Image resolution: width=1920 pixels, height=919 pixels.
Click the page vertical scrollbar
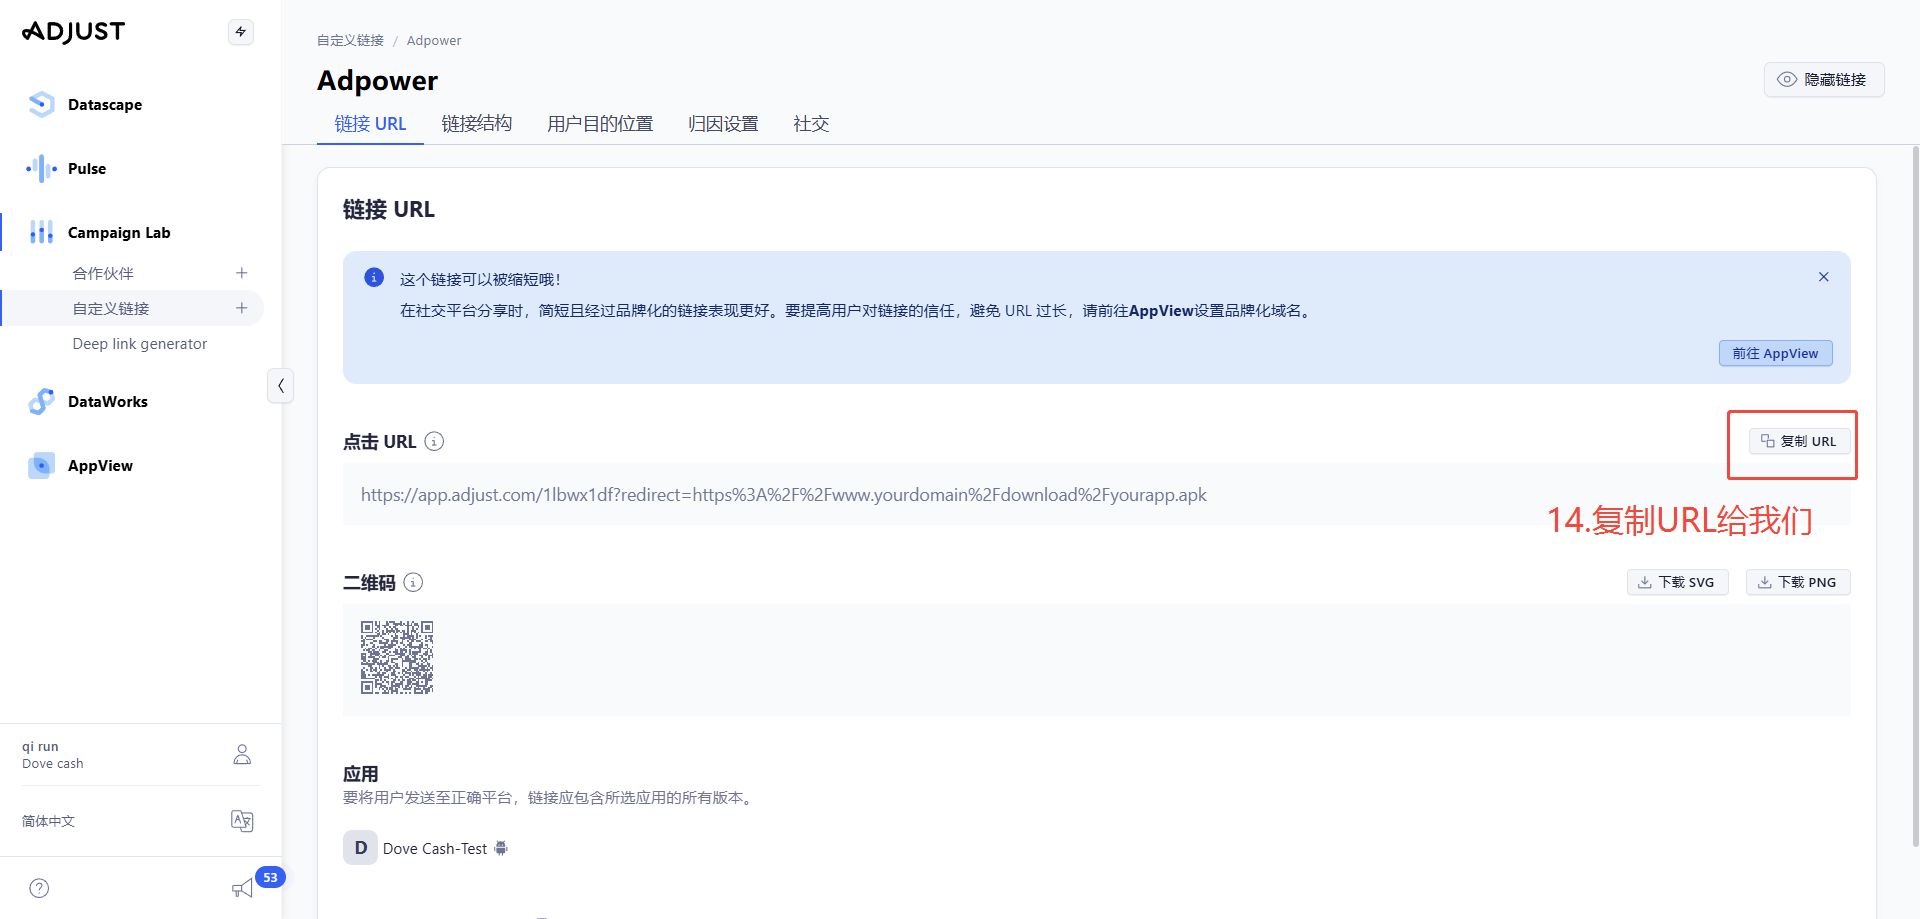coord(1915,495)
